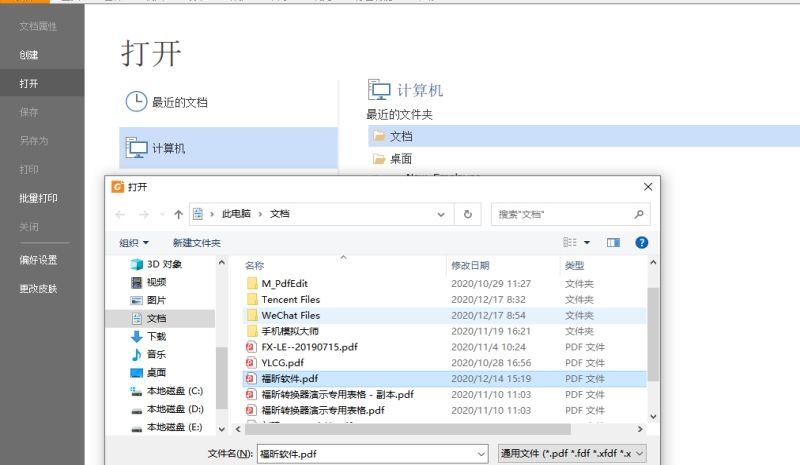The width and height of the screenshot is (800, 465).
Task: Open the 组织 dropdown menu
Action: pos(134,243)
